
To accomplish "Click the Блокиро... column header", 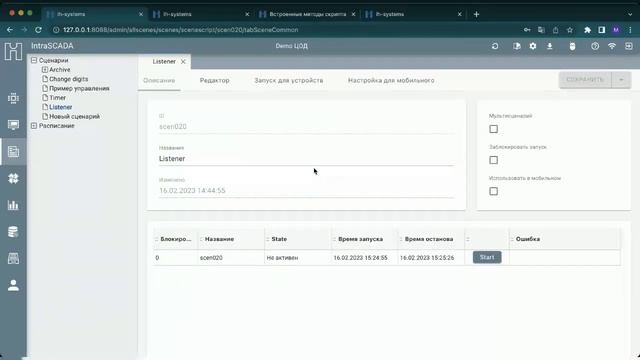I will click(x=176, y=239).
